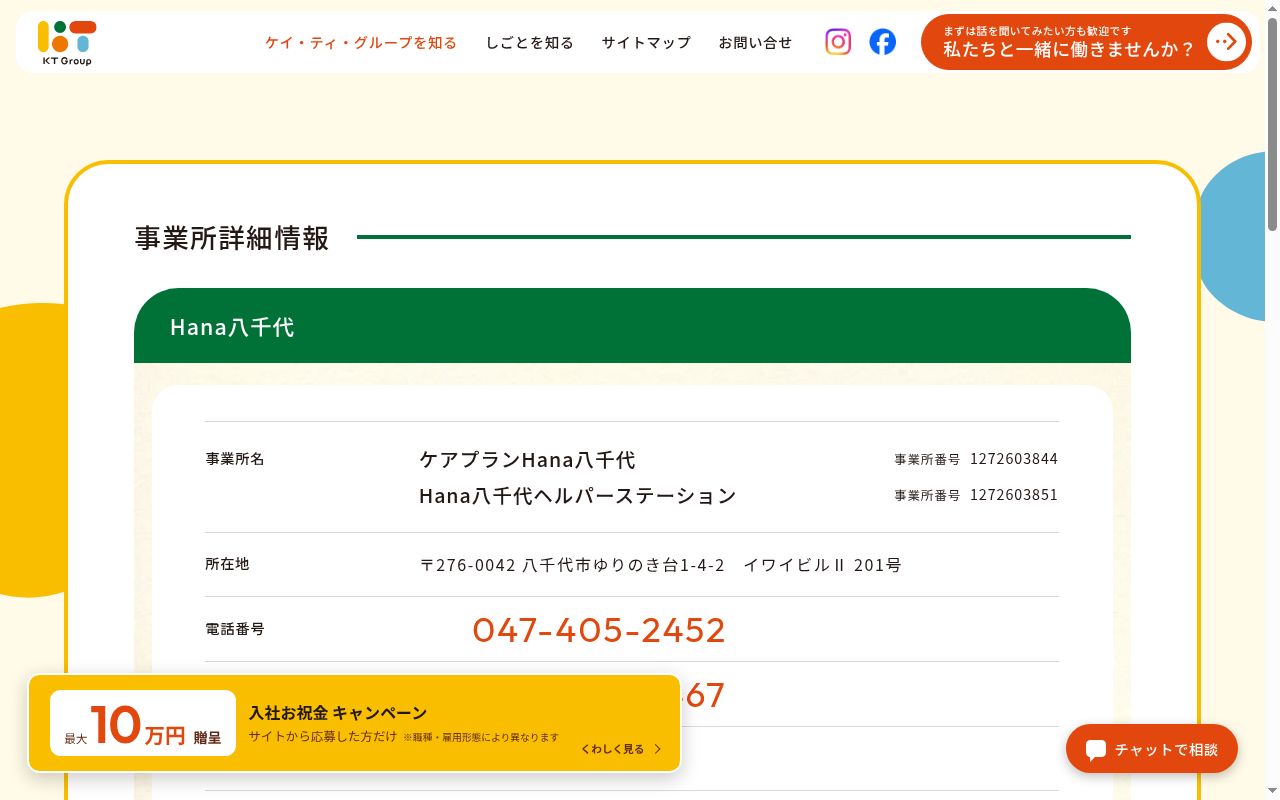
Task: Click the chat bubble icon
Action: [1096, 750]
